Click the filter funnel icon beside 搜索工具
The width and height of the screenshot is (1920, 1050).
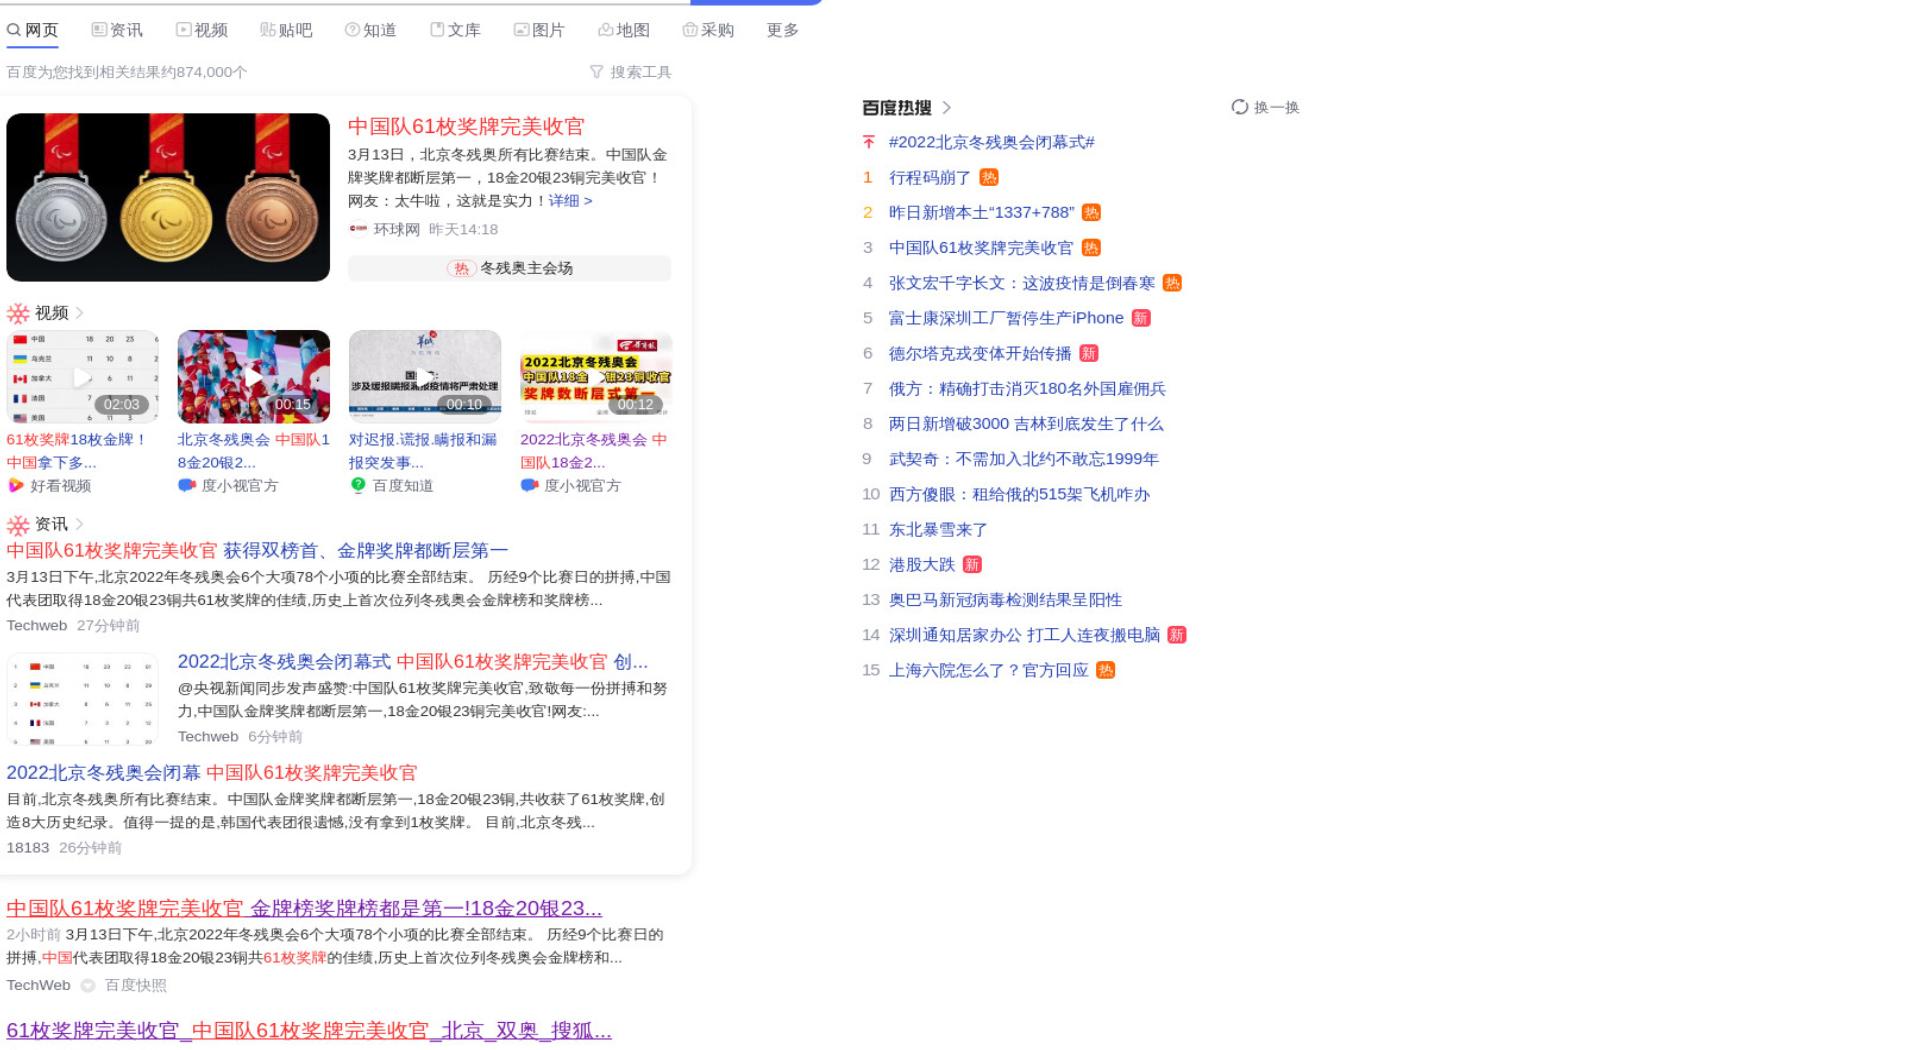click(597, 72)
